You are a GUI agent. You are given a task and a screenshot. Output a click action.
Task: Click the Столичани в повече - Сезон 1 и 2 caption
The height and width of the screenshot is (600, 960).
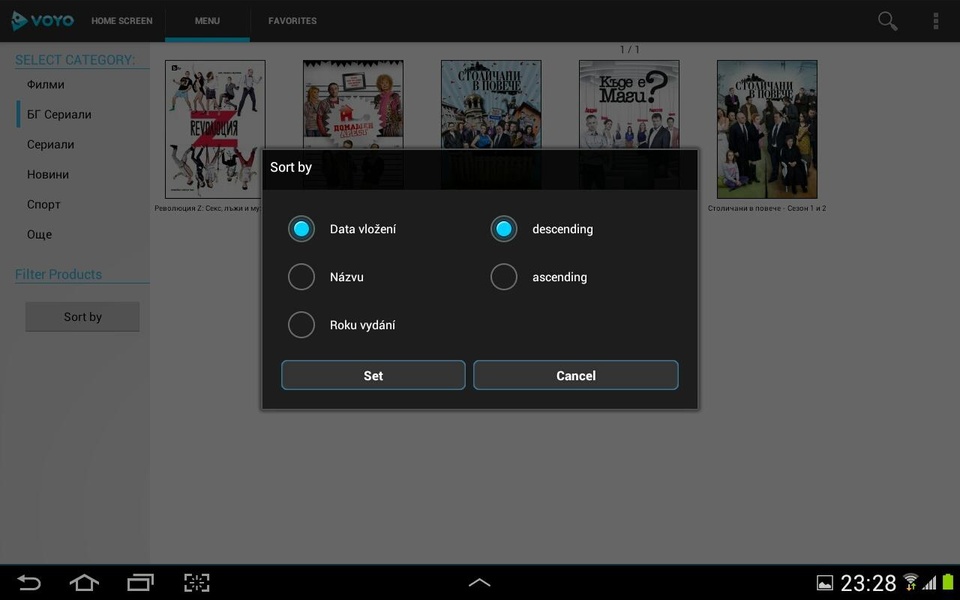coord(767,208)
